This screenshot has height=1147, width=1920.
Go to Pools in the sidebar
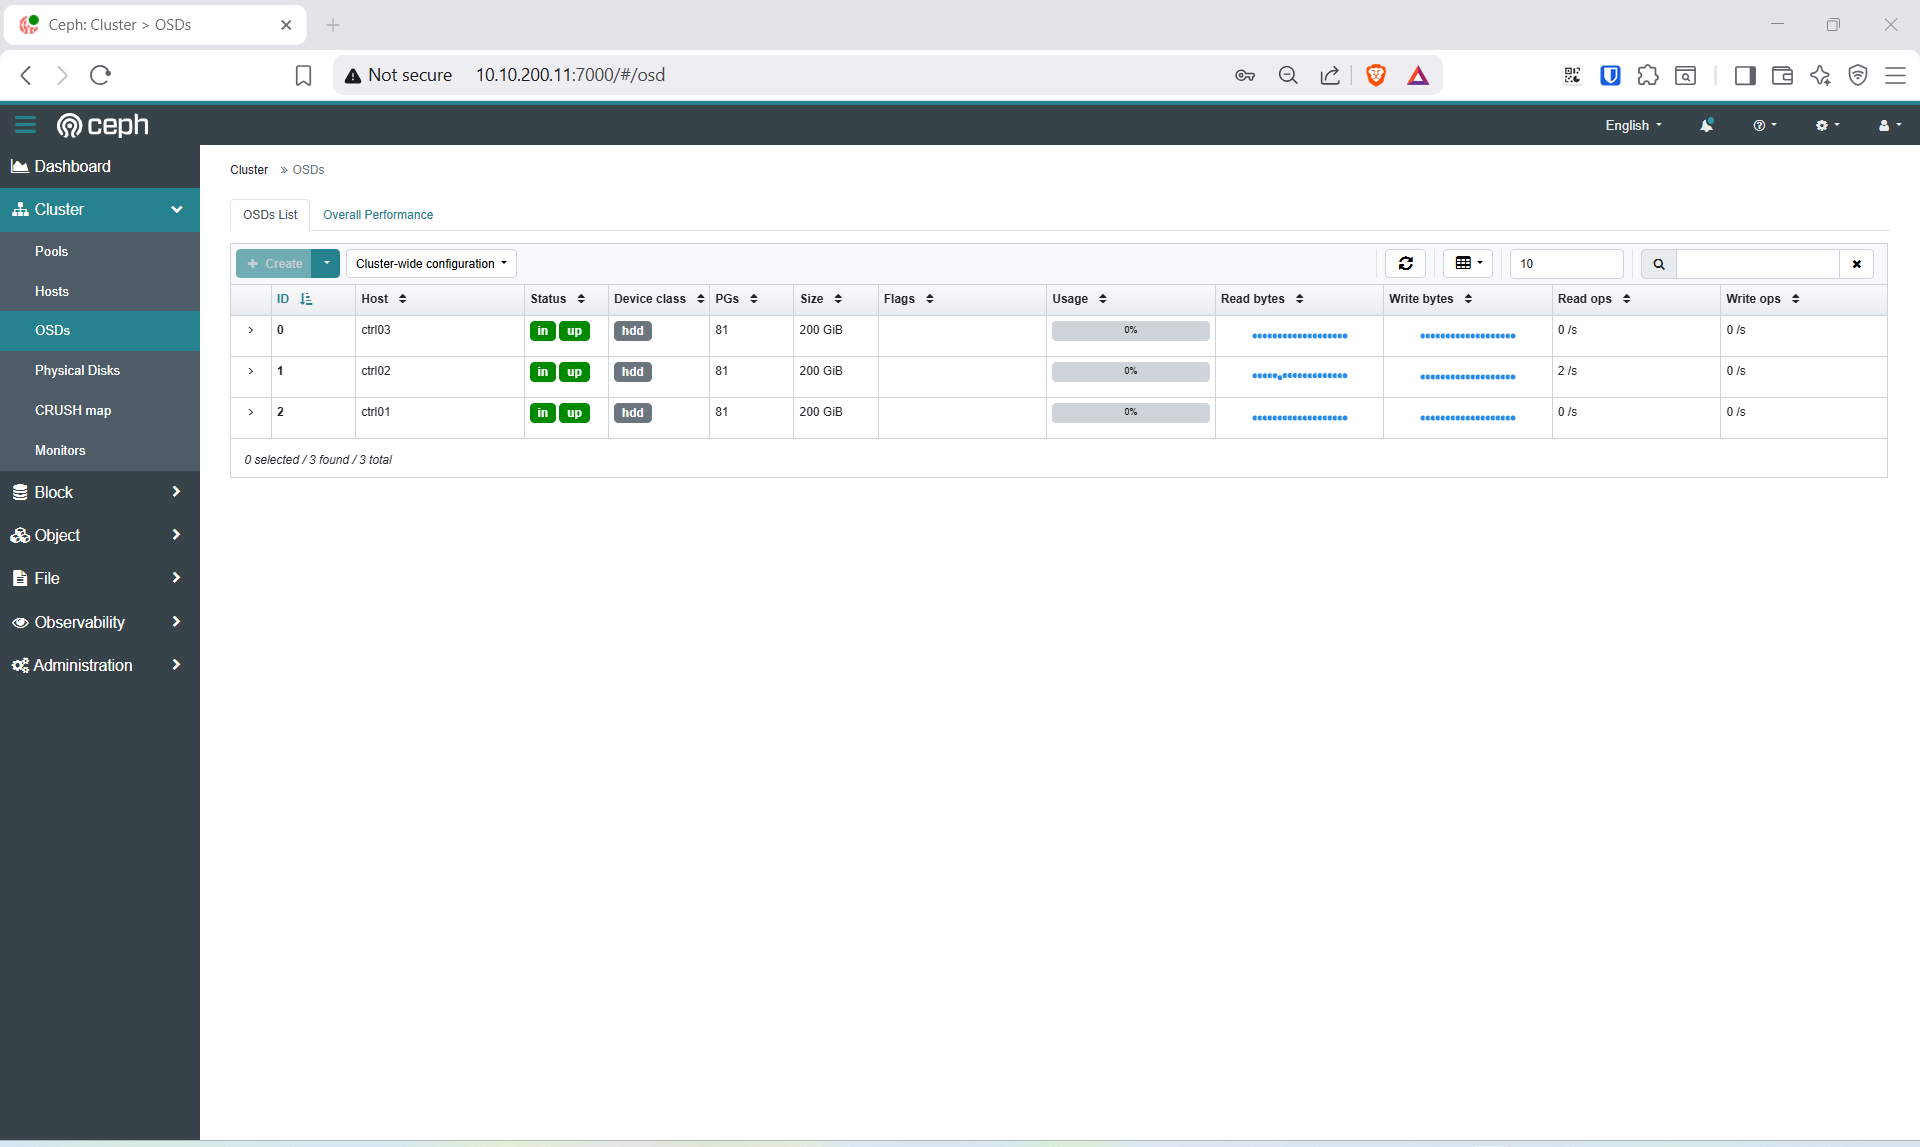click(100, 251)
